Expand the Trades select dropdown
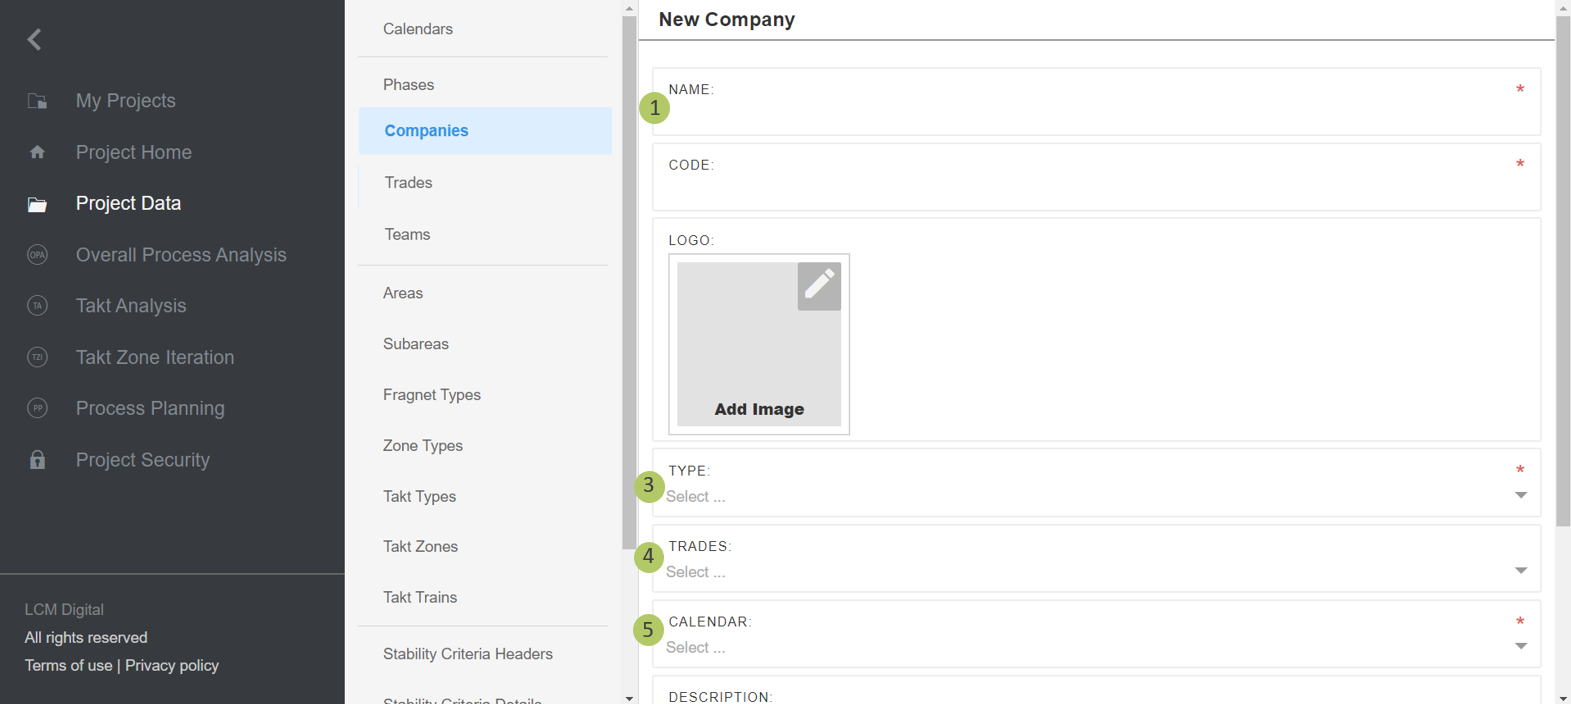The height and width of the screenshot is (704, 1571). pos(1095,572)
